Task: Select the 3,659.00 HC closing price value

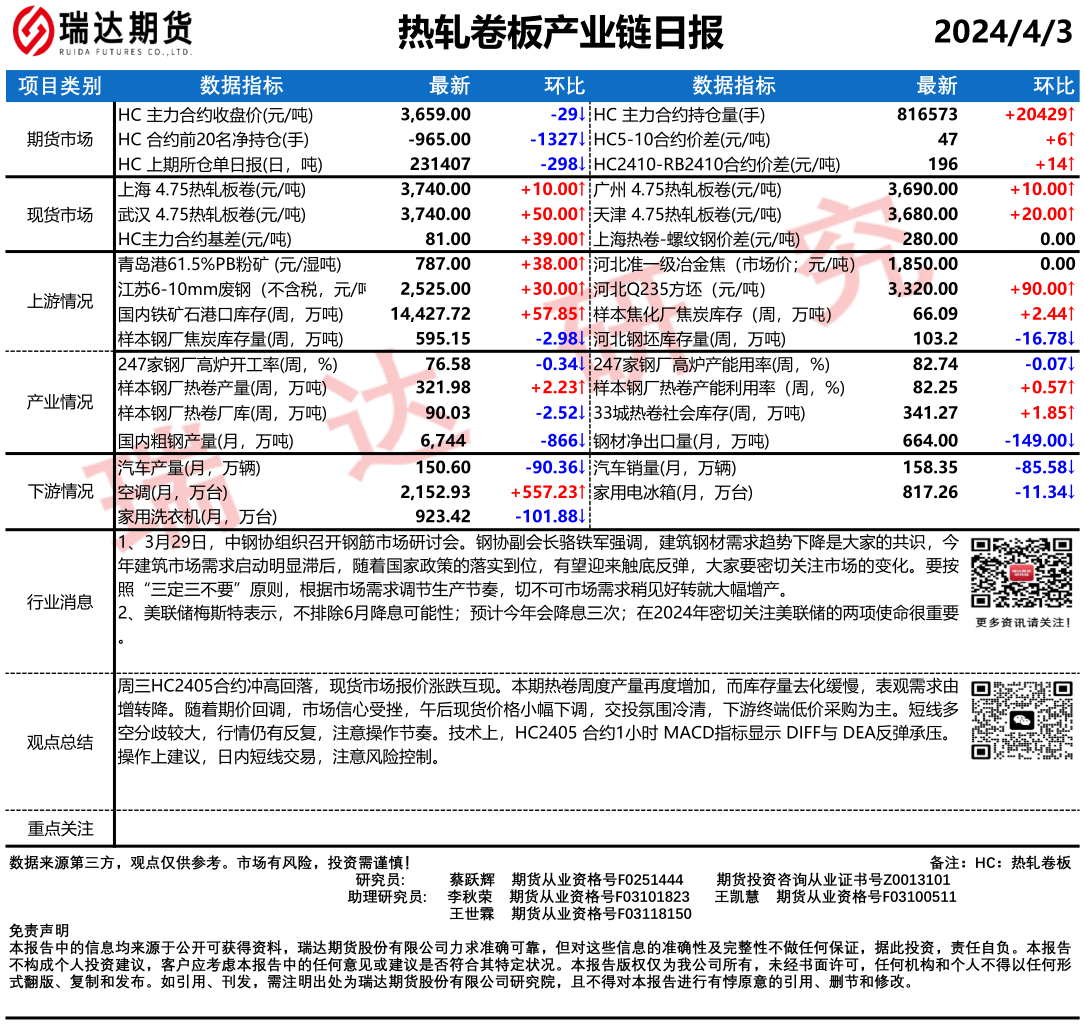Action: click(x=435, y=114)
